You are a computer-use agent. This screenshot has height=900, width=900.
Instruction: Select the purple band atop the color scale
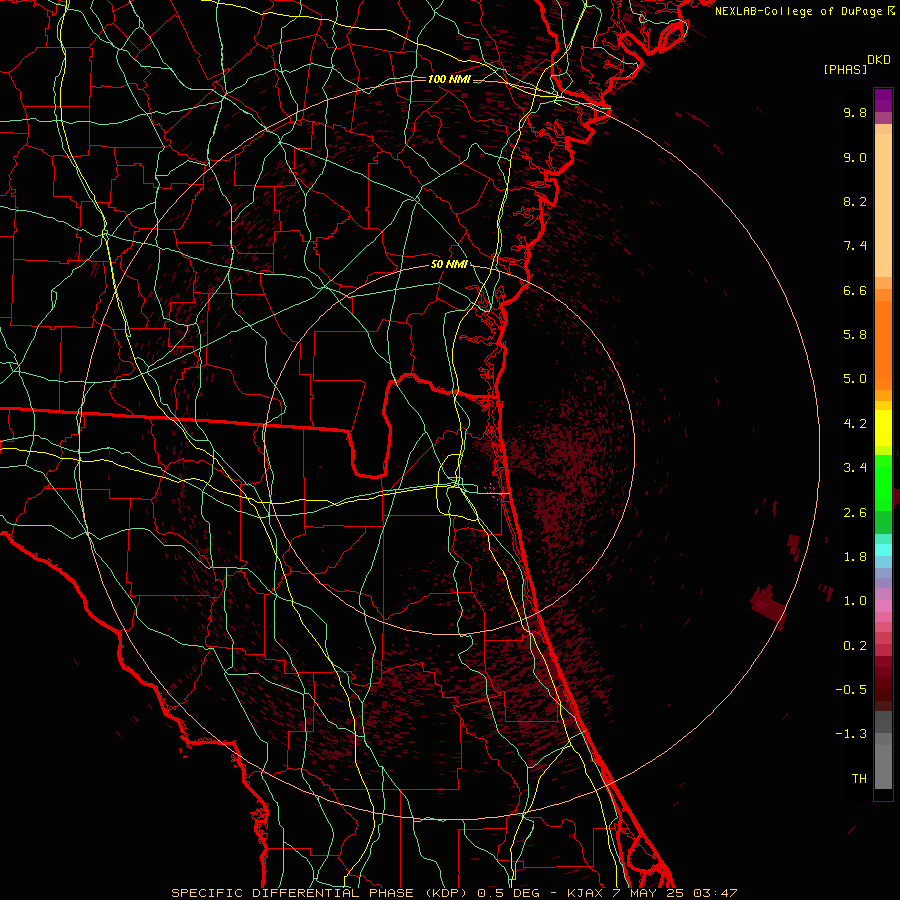point(883,101)
